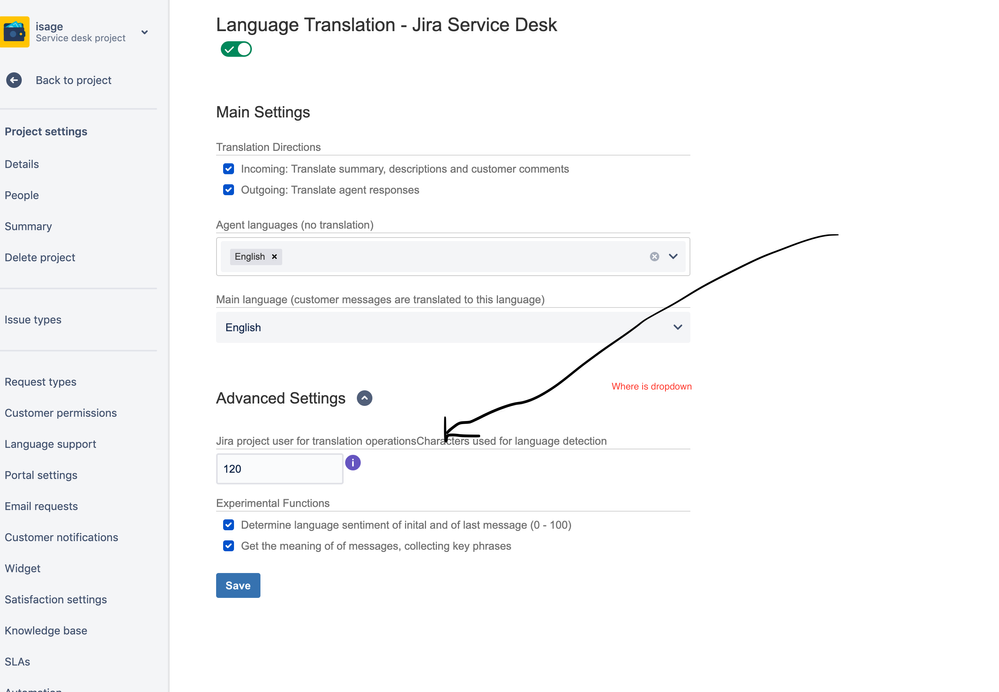This screenshot has height=692, width=999.
Task: Open Customer notifications settings
Action: pyautogui.click(x=61, y=537)
